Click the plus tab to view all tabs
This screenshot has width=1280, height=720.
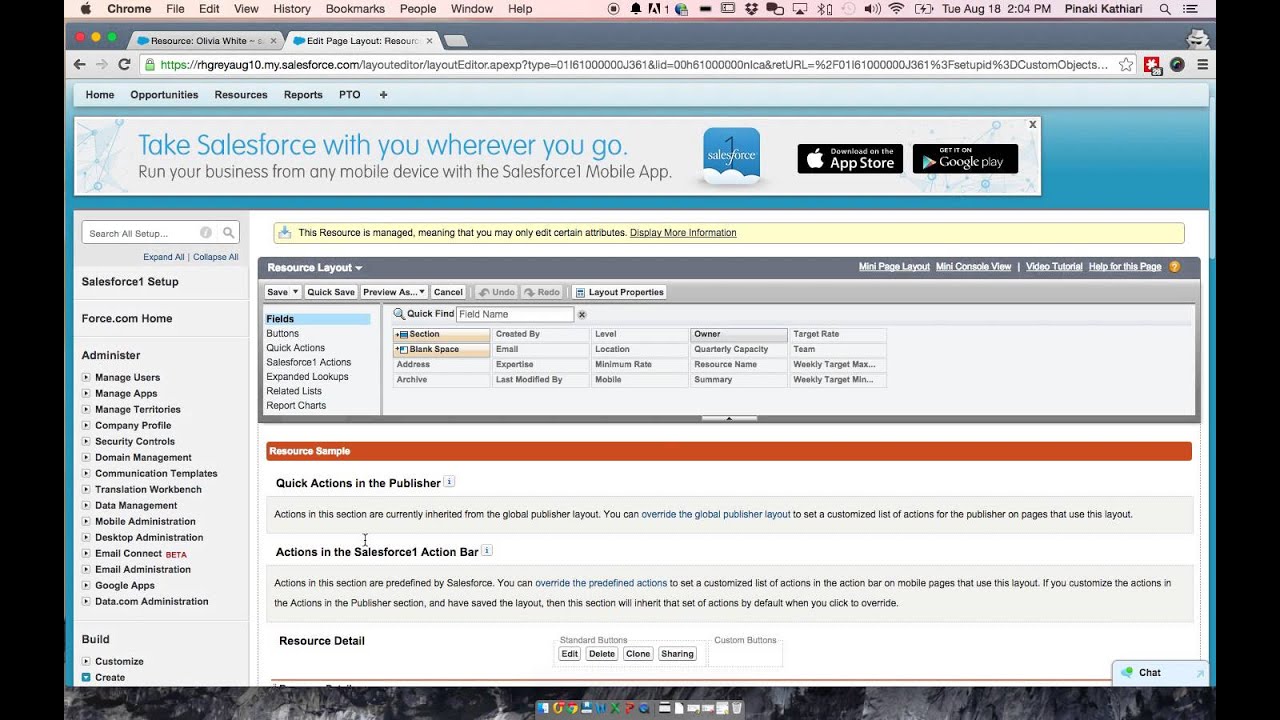click(383, 95)
